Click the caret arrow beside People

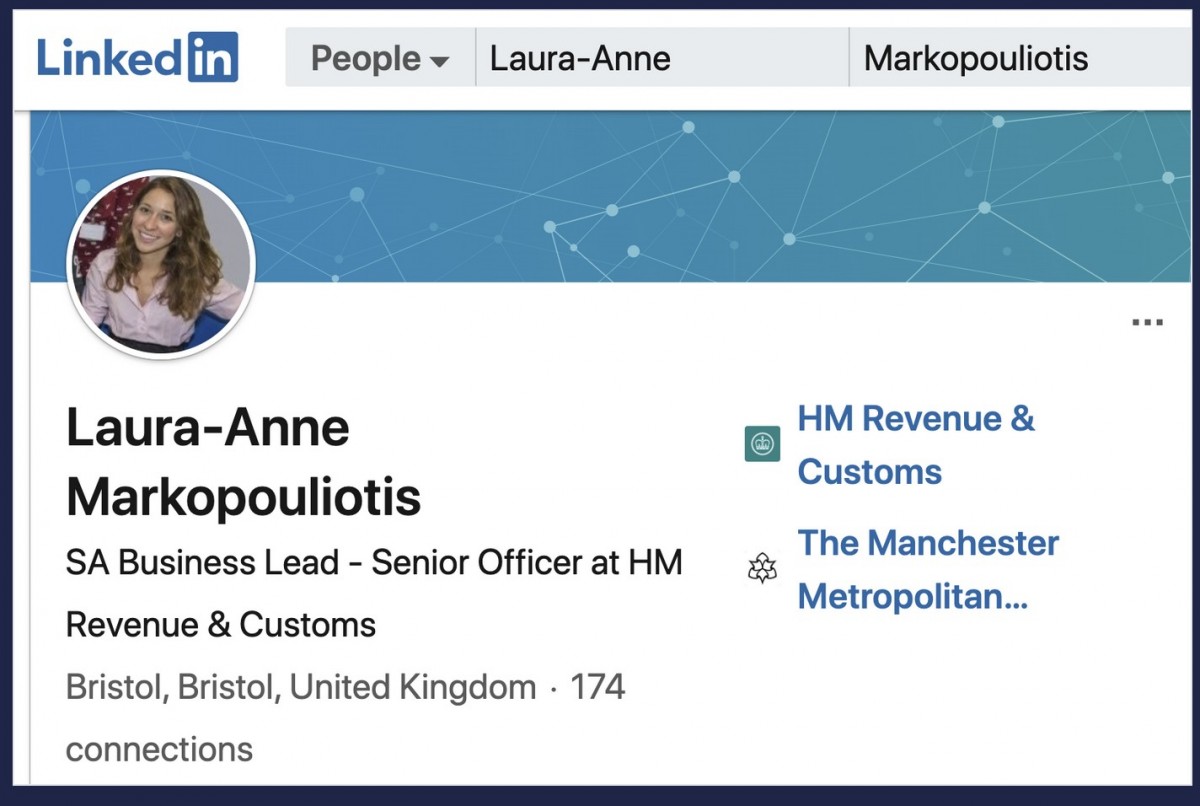439,62
